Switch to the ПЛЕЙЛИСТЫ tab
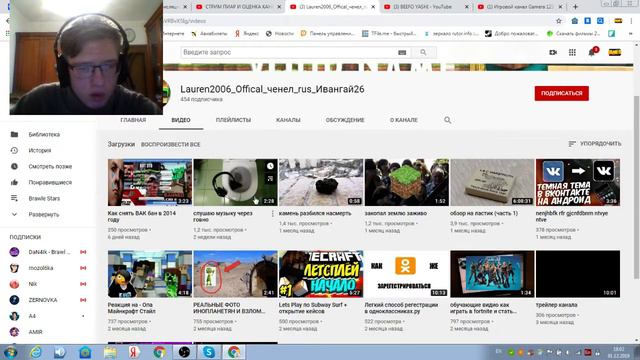This screenshot has height=360, width=640. click(233, 120)
